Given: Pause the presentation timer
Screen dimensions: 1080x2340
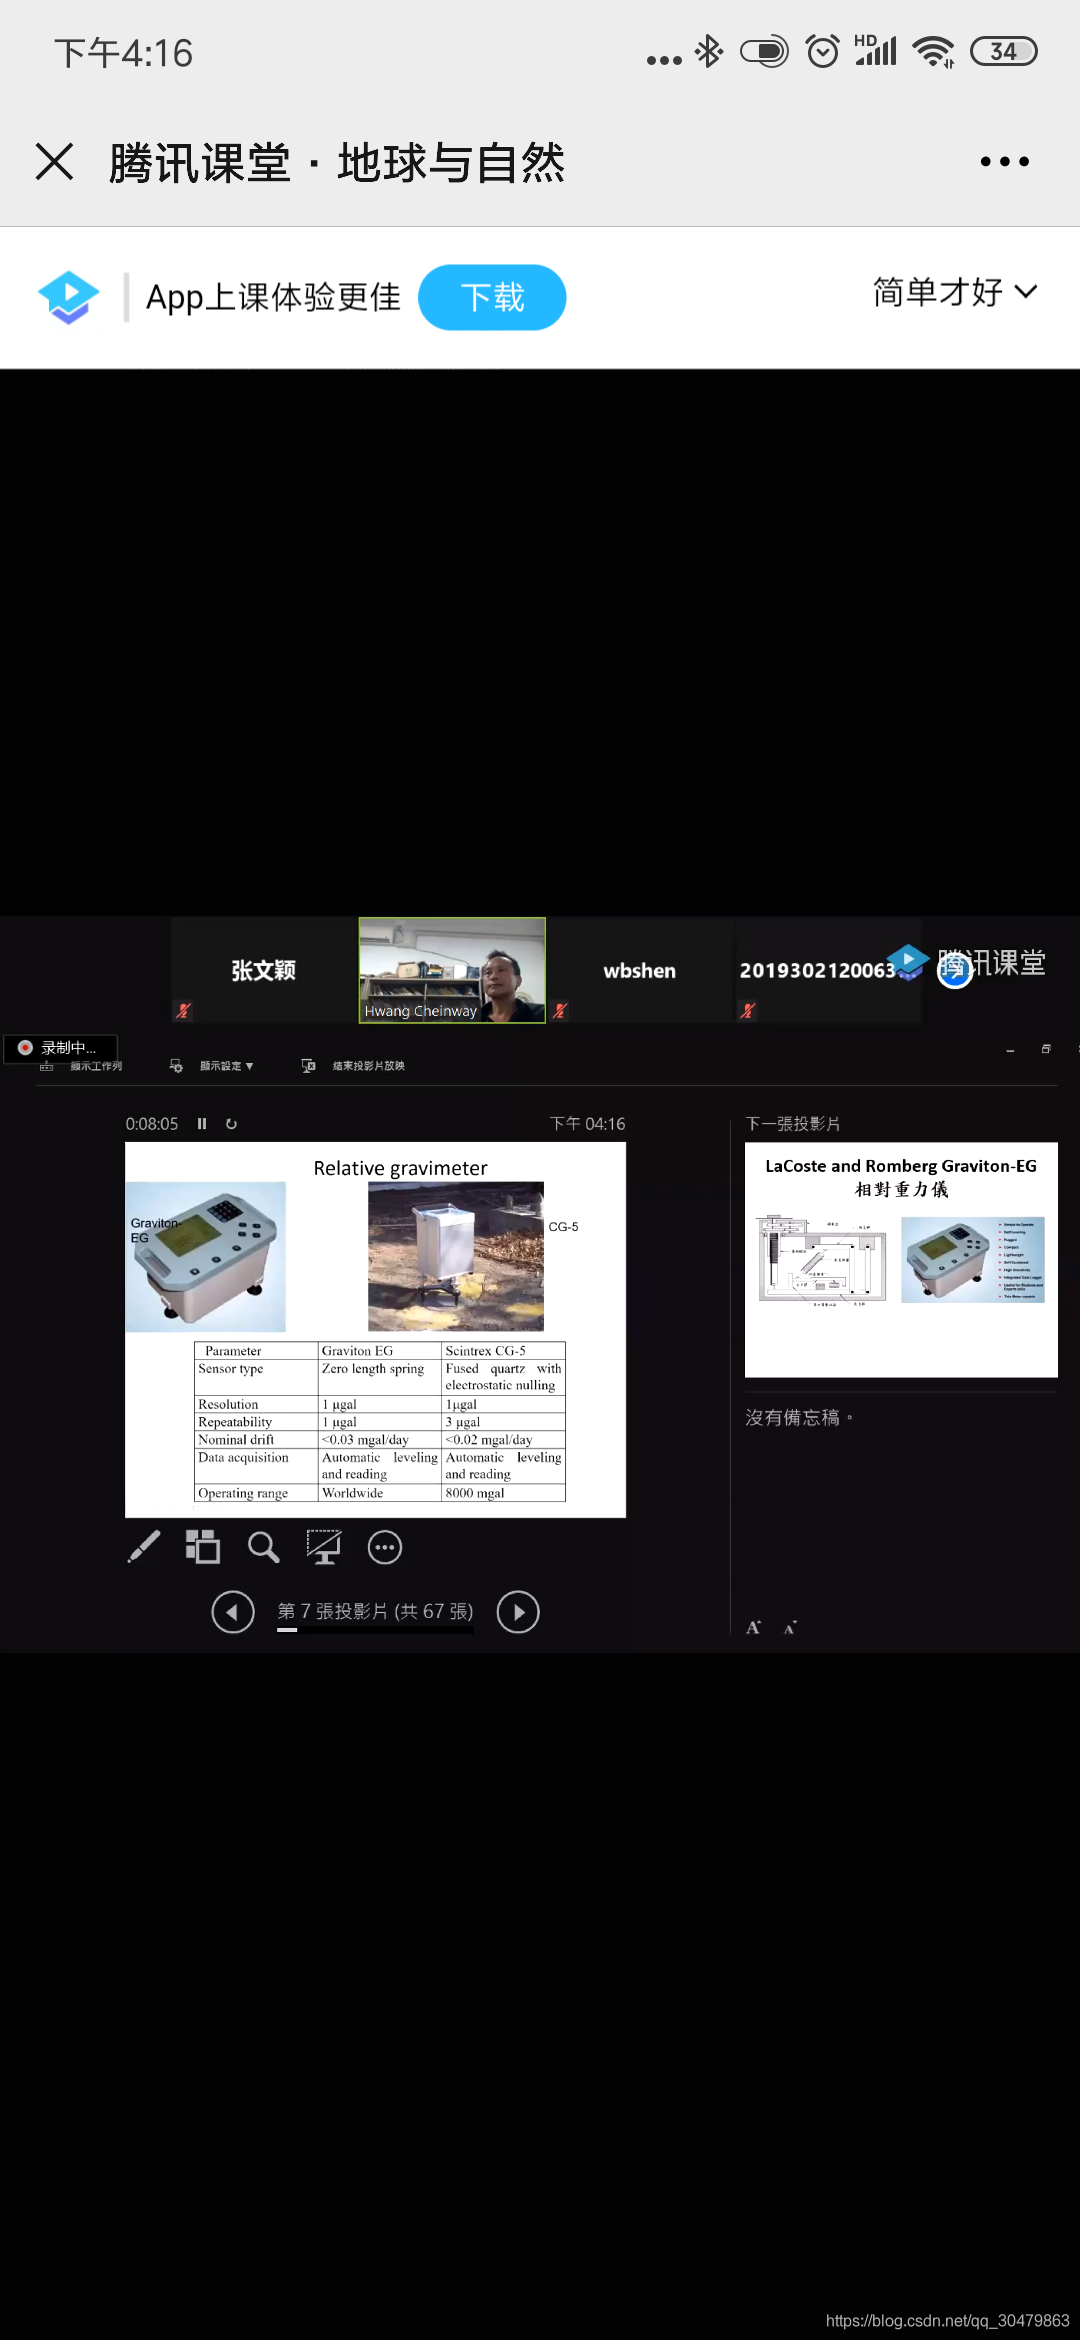Looking at the screenshot, I should [202, 1123].
